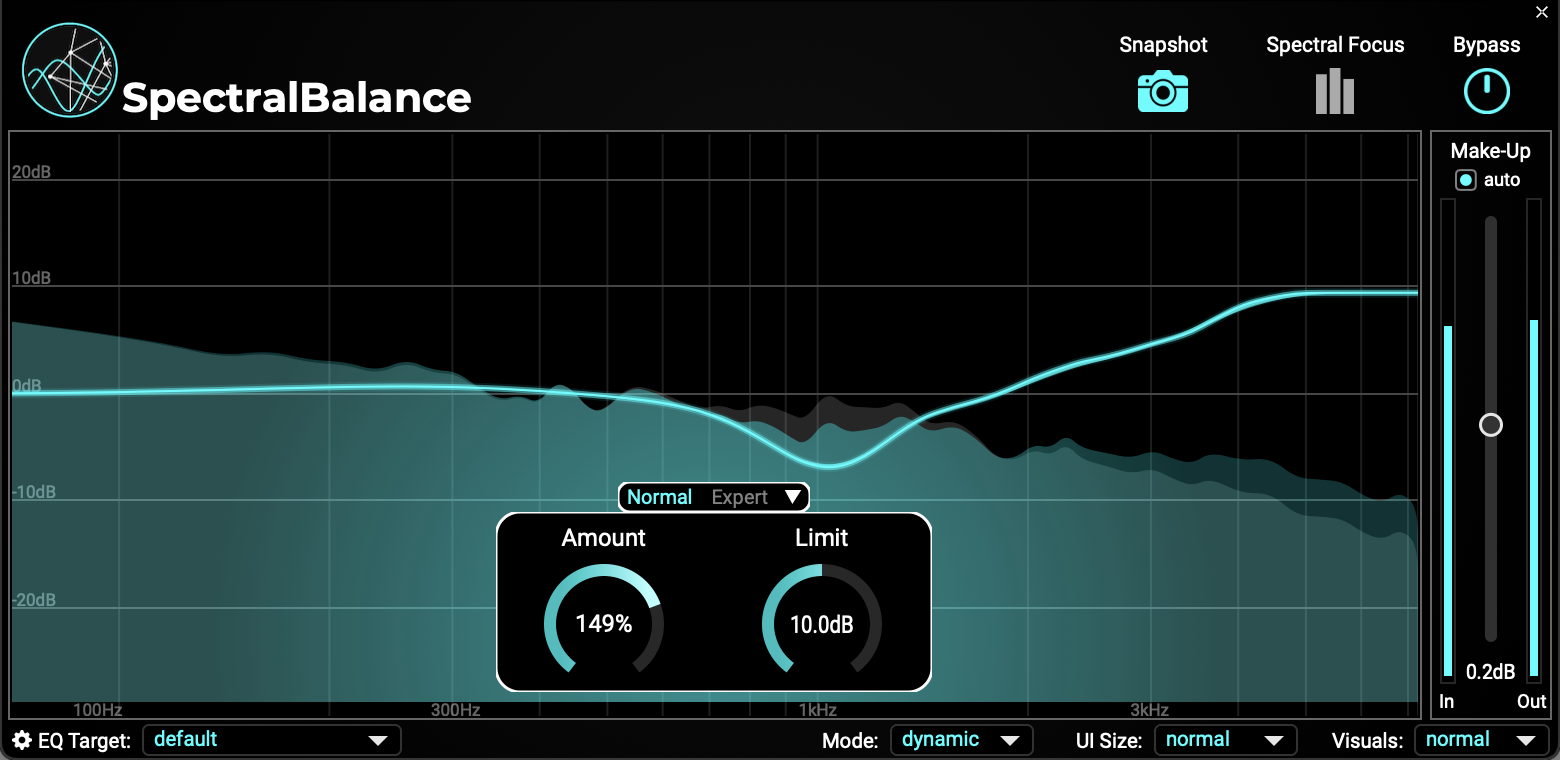
Task: Open the EQ Target default dropdown
Action: (x=272, y=740)
